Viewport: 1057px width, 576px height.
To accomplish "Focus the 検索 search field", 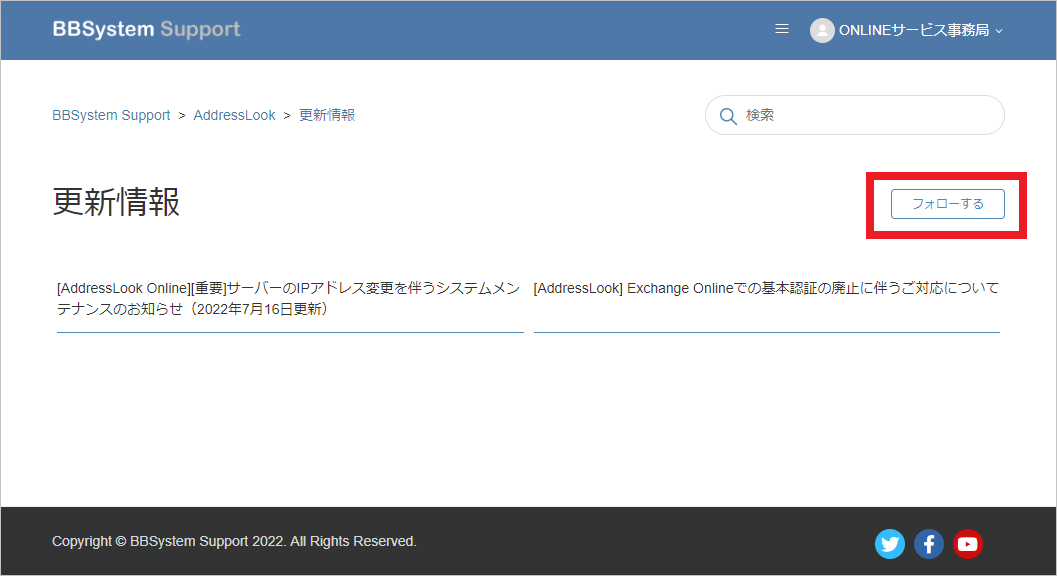I will pyautogui.click(x=855, y=115).
